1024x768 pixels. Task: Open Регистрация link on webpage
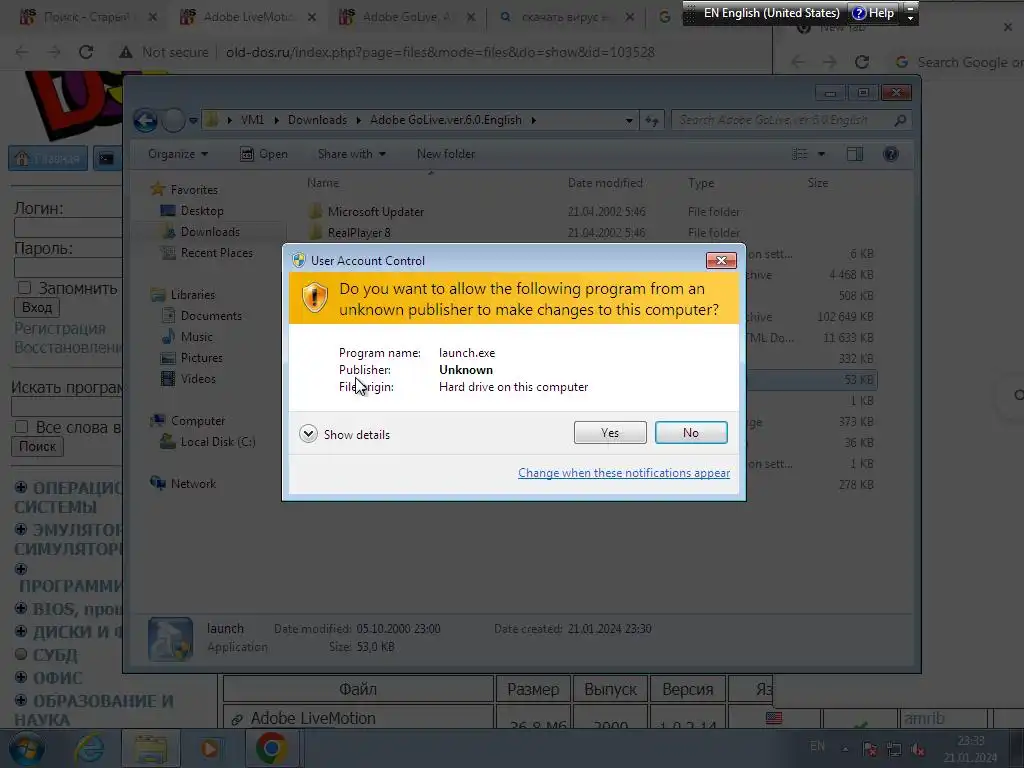pyautogui.click(x=59, y=328)
